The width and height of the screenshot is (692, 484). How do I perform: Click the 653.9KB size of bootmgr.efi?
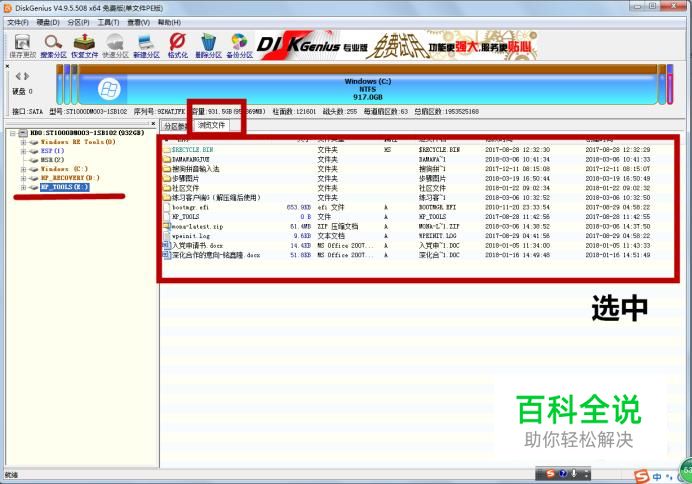299,207
